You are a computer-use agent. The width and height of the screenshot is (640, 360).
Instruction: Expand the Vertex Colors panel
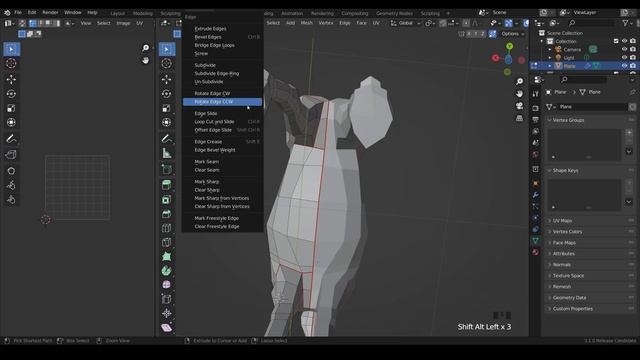coord(590,231)
